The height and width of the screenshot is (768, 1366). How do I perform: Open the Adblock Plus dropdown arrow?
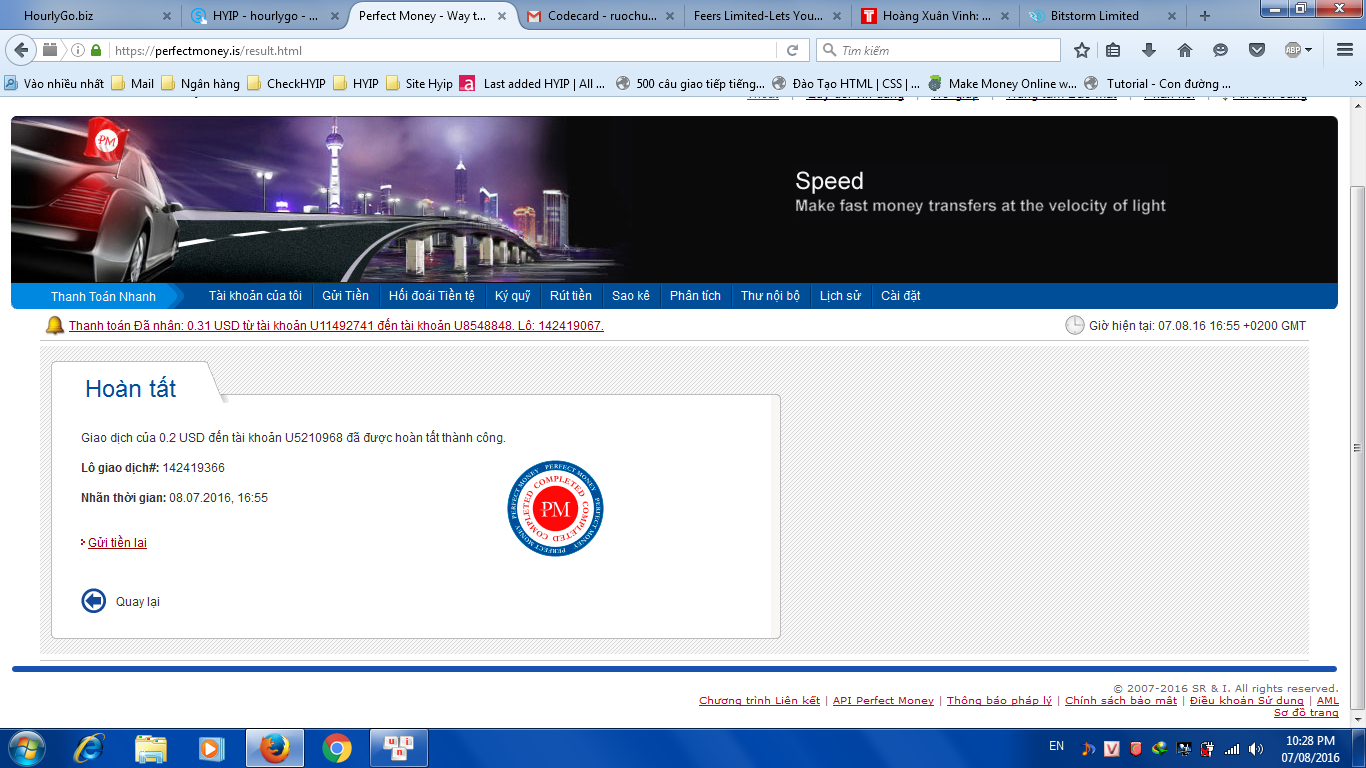(x=1308, y=50)
